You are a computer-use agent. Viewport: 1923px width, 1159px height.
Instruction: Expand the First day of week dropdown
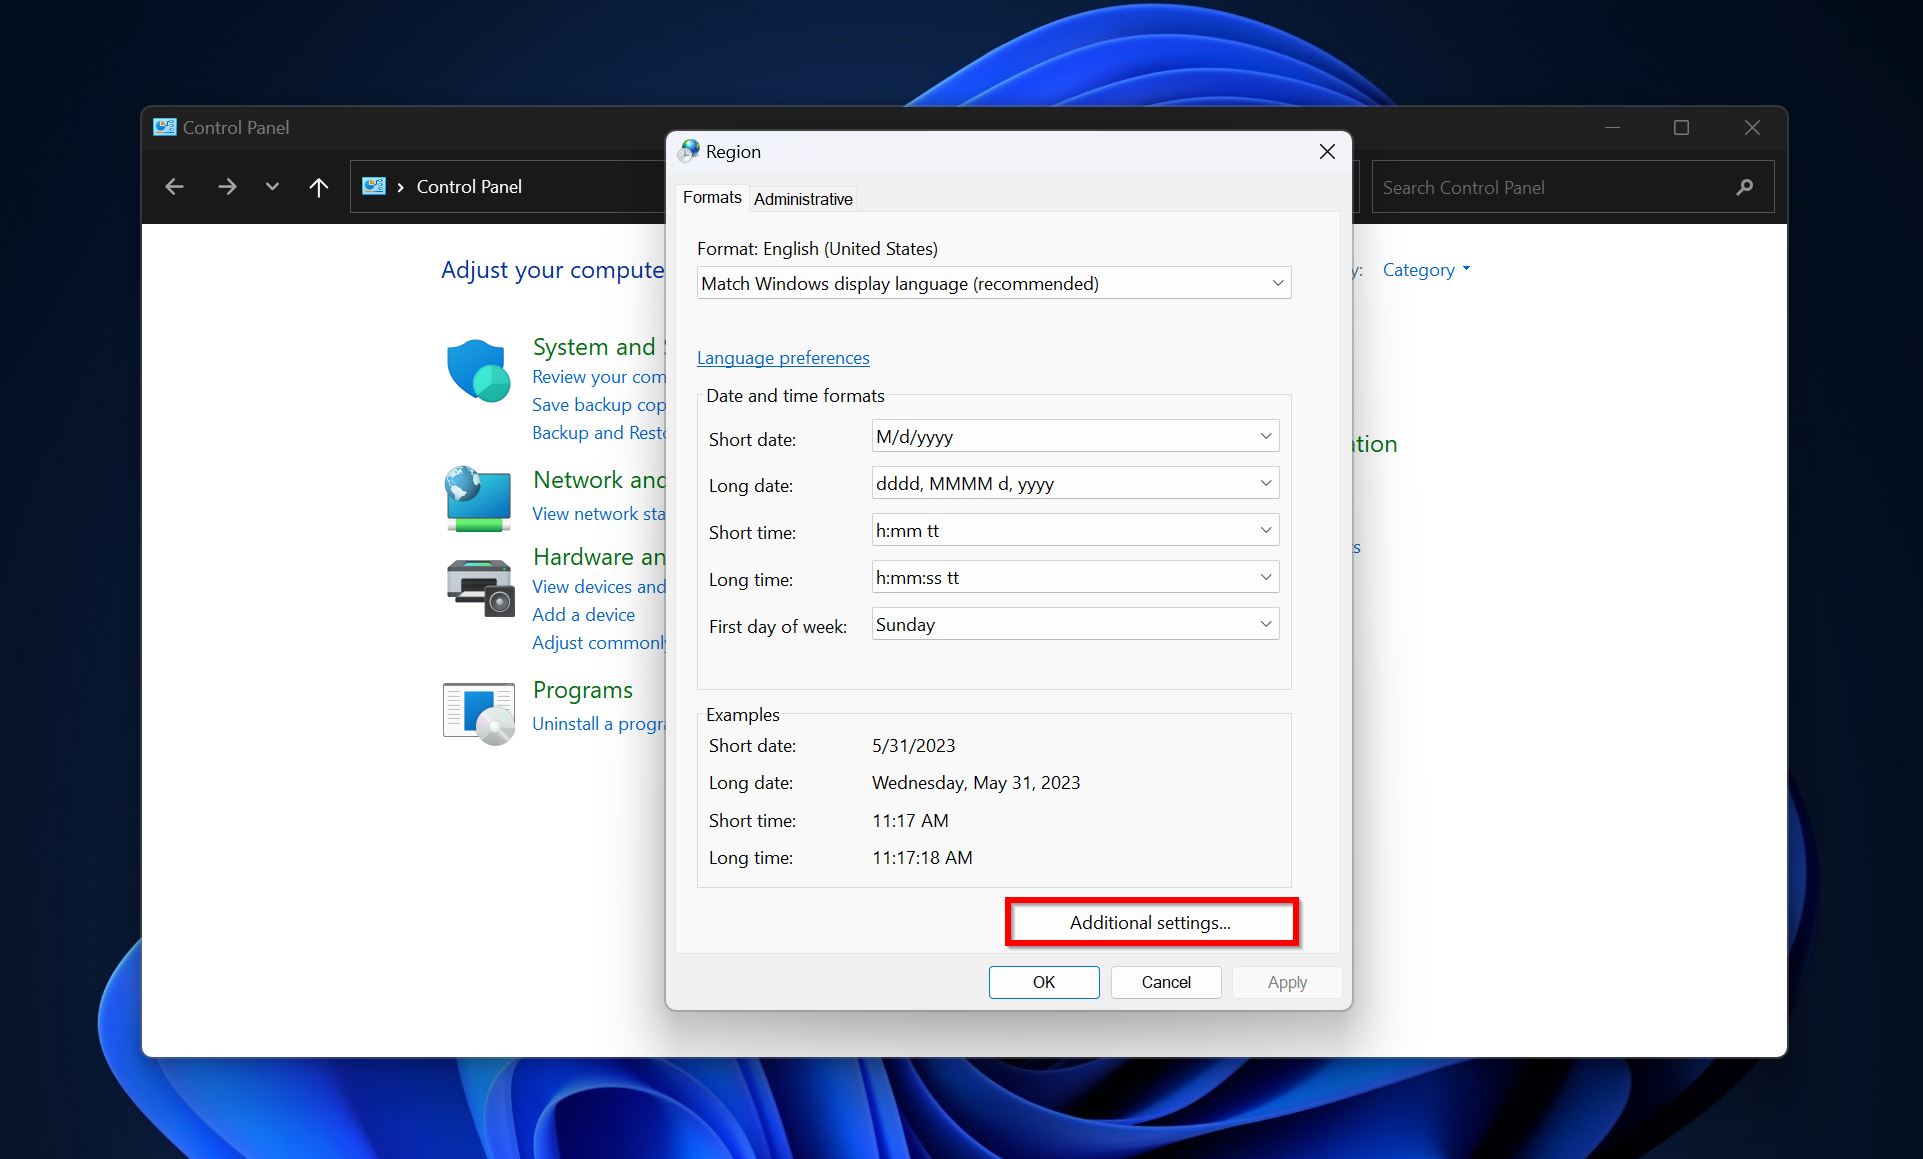(1264, 623)
